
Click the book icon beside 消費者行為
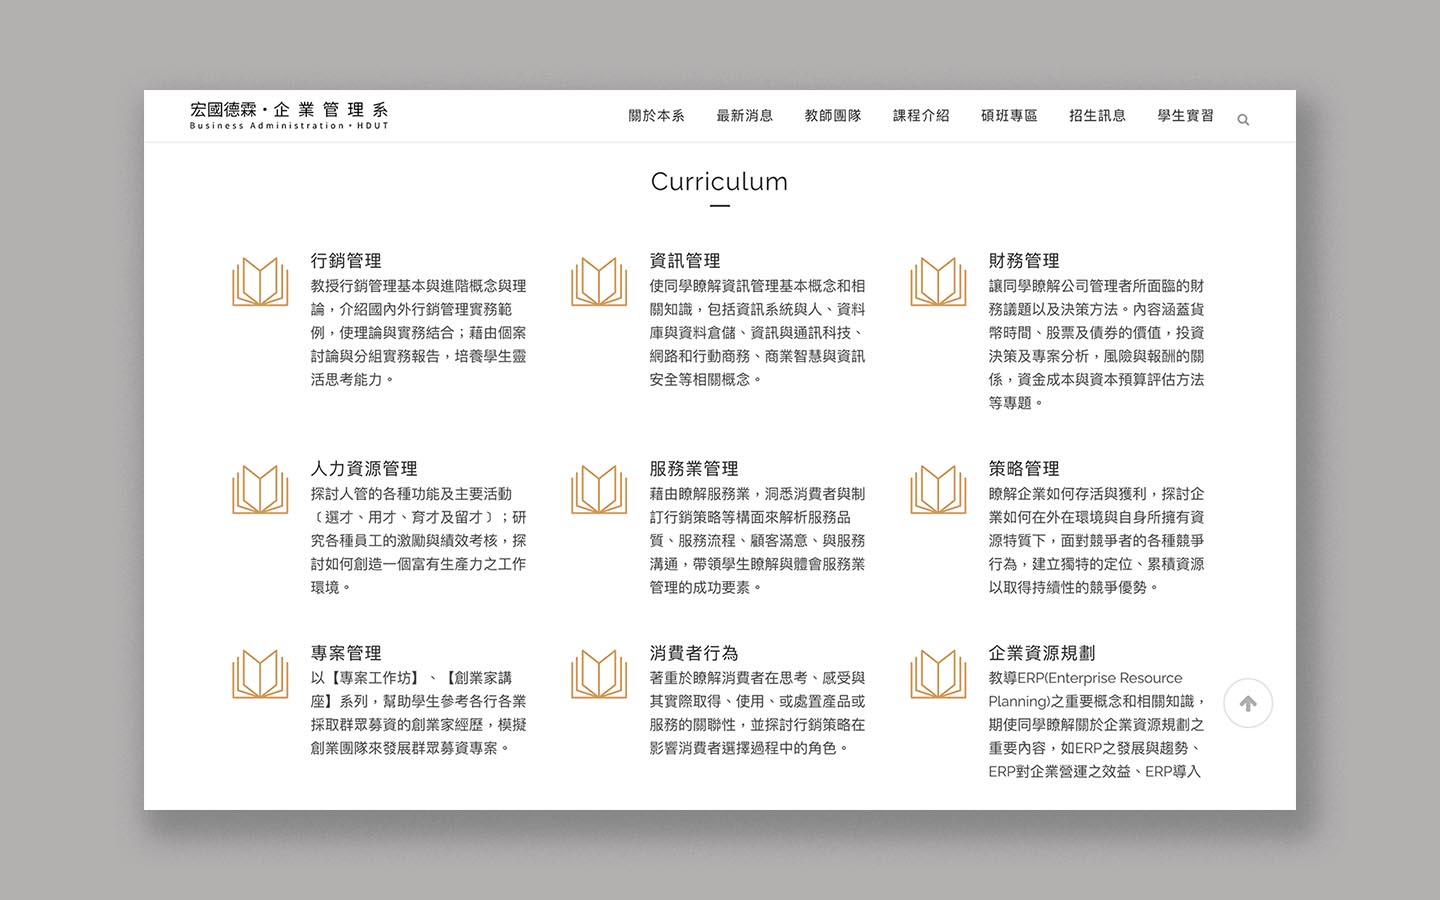(x=599, y=674)
